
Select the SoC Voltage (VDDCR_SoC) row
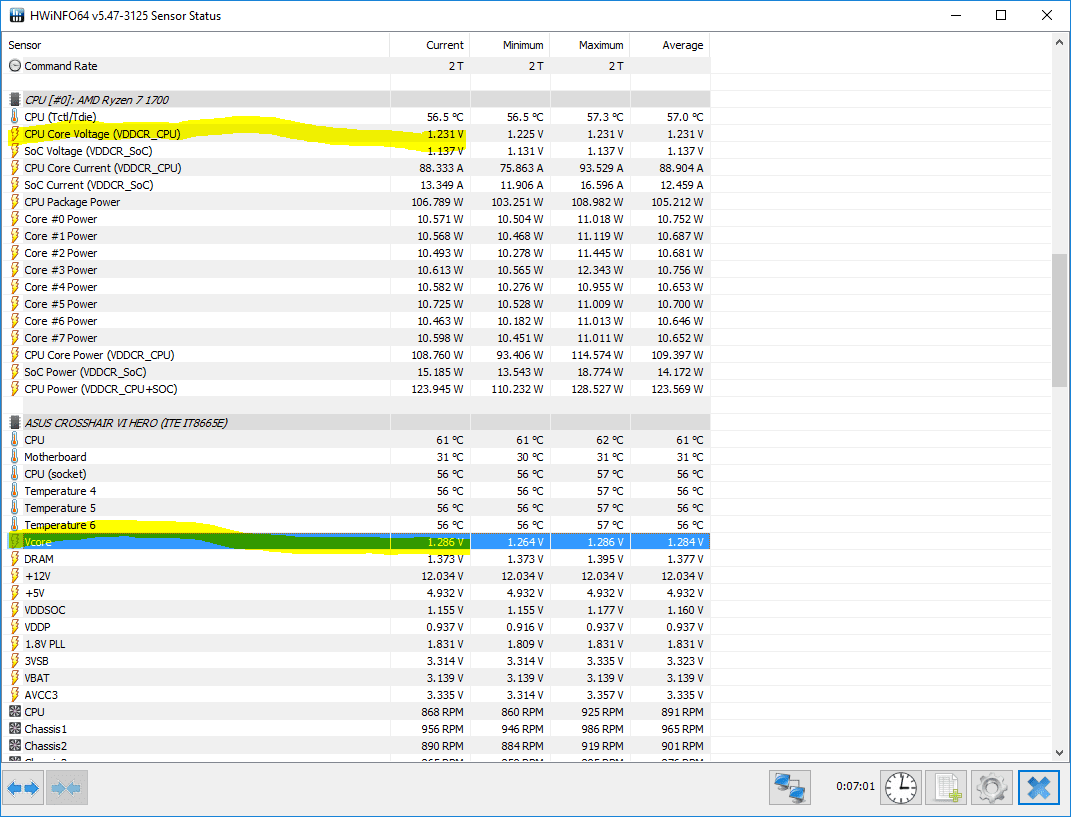pyautogui.click(x=358, y=151)
